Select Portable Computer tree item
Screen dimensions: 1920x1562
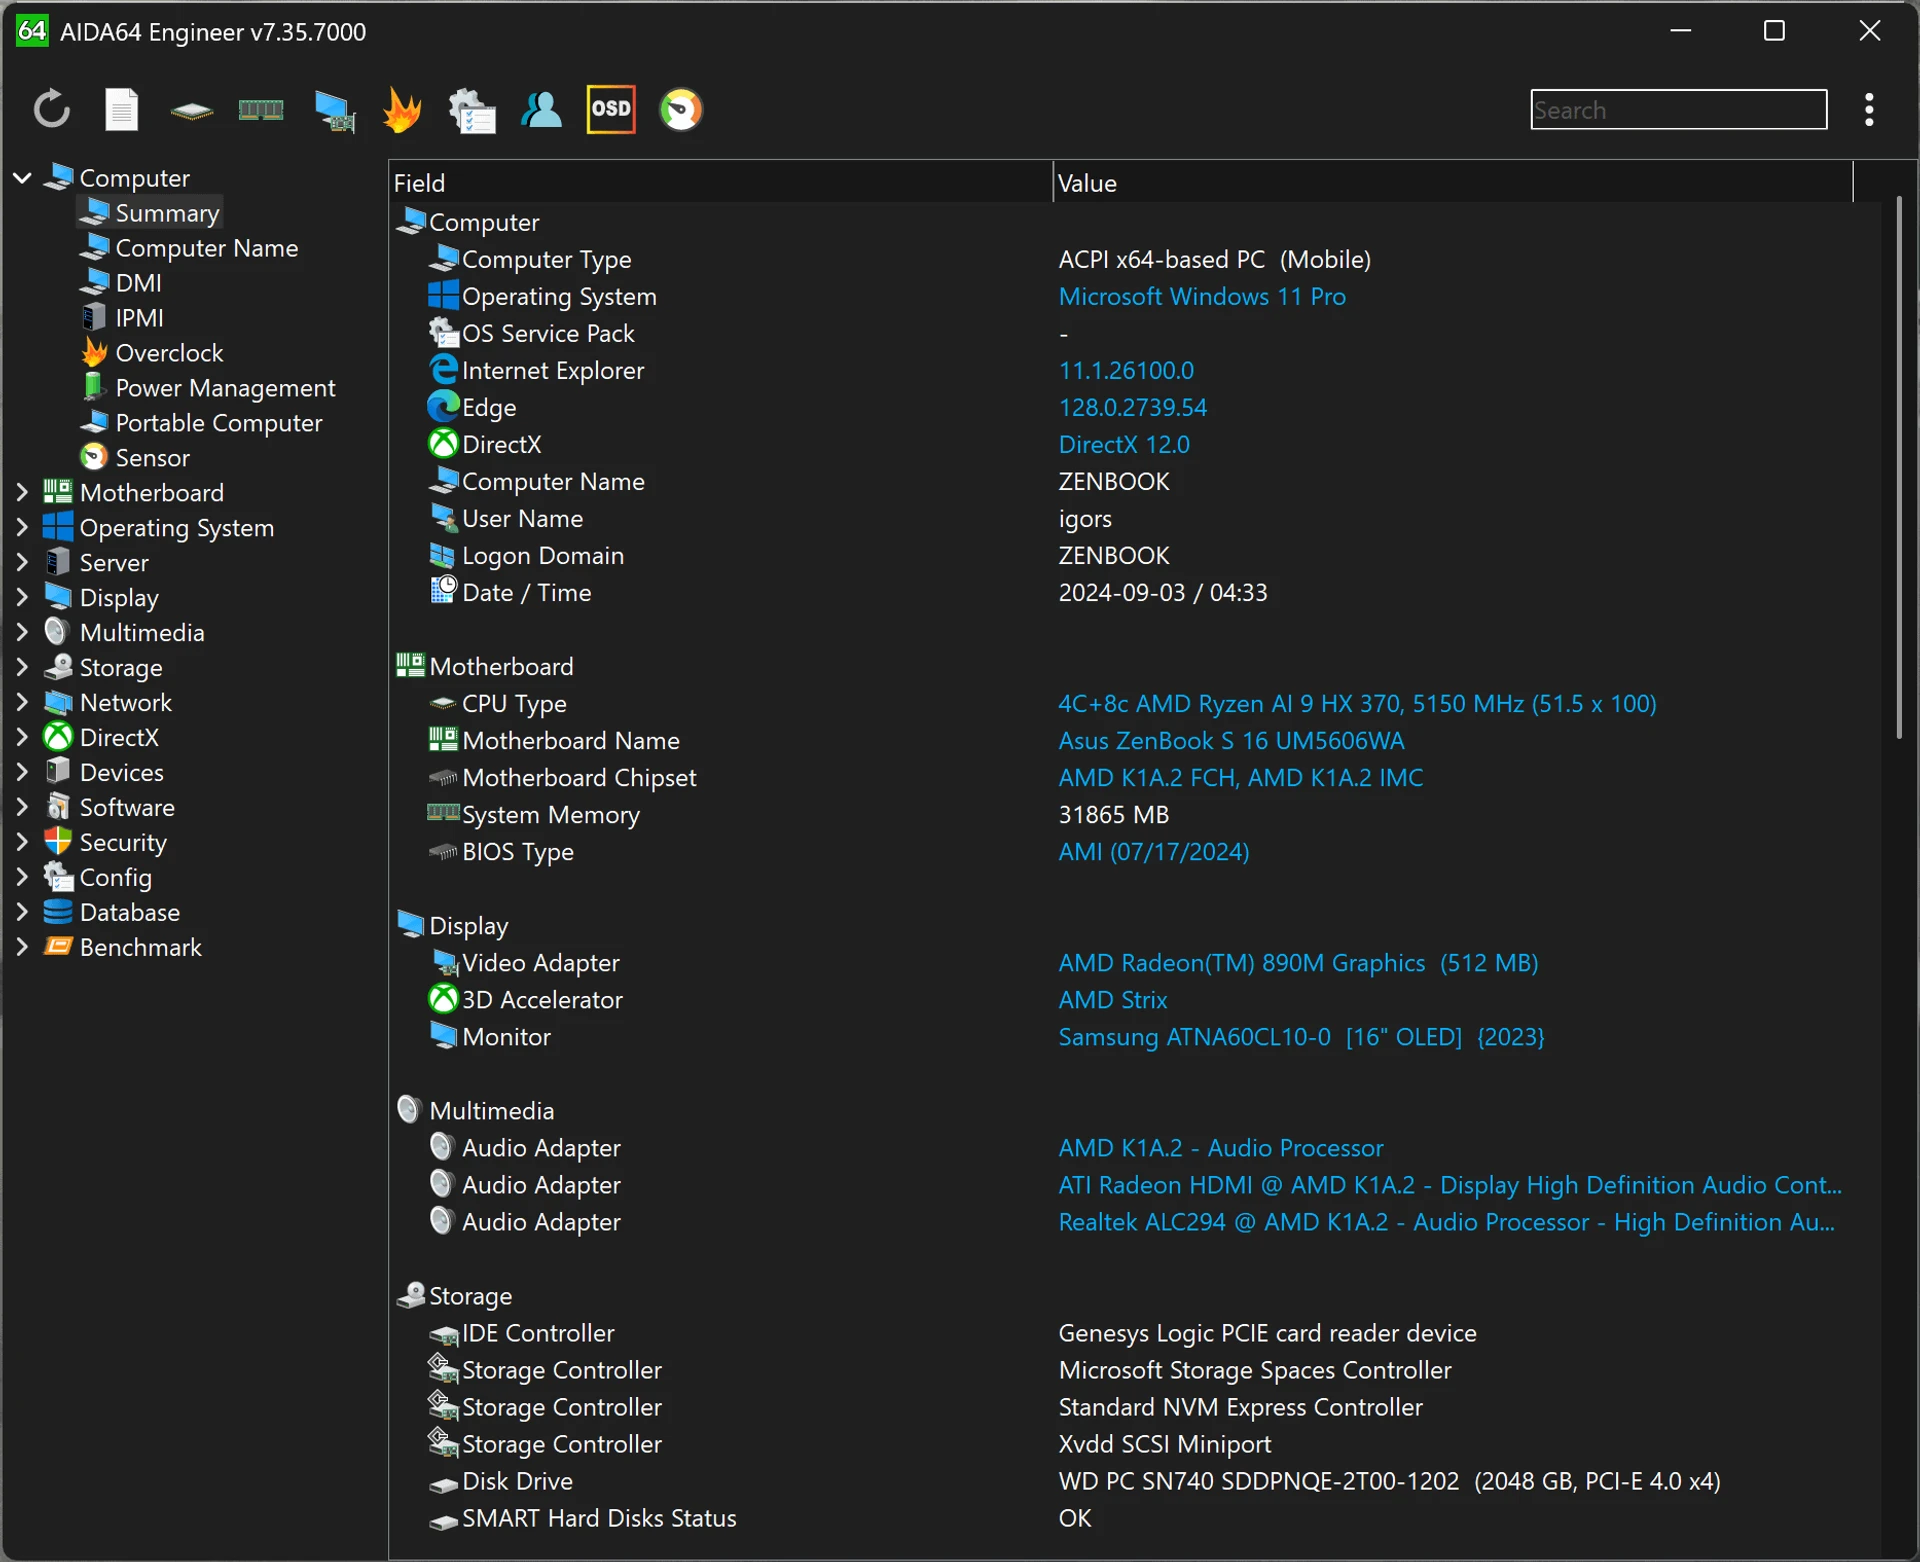(x=202, y=423)
